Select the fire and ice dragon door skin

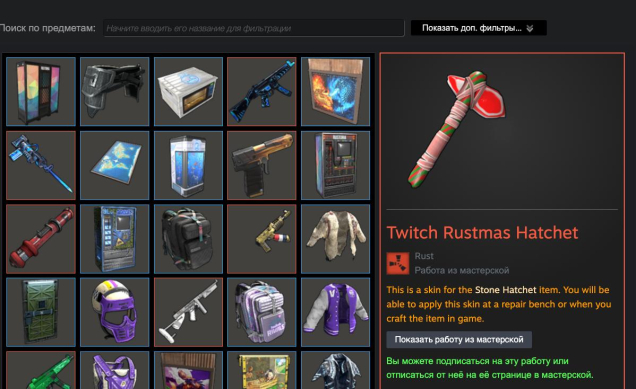coord(335,91)
